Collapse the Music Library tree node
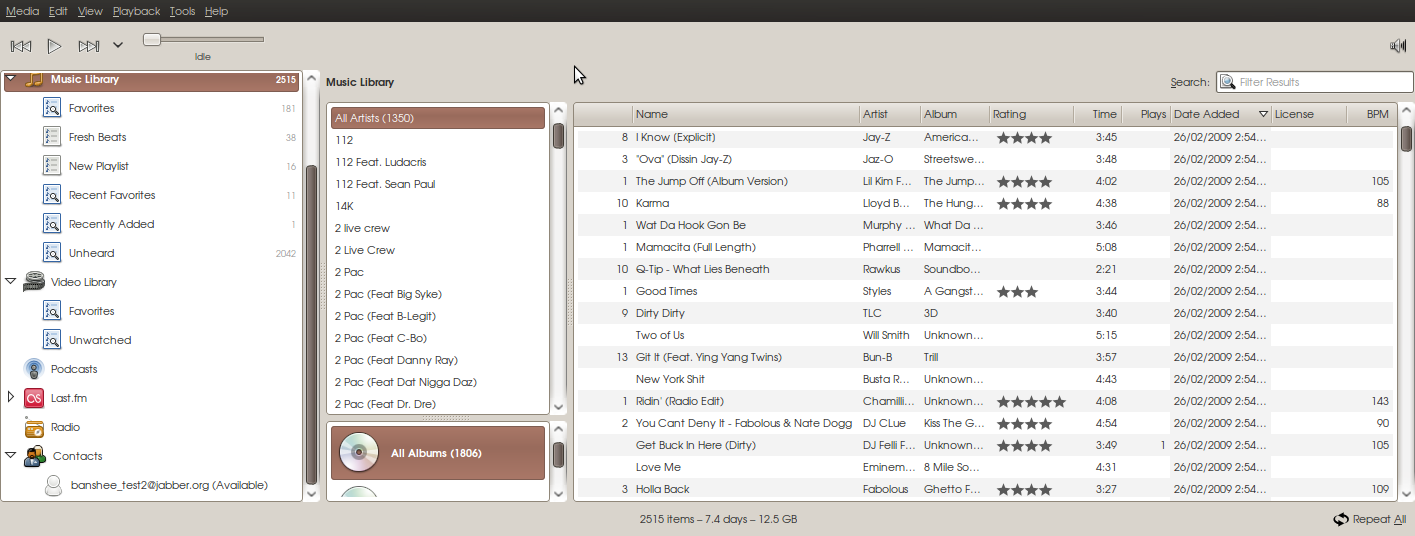This screenshot has width=1415, height=536. point(11,79)
